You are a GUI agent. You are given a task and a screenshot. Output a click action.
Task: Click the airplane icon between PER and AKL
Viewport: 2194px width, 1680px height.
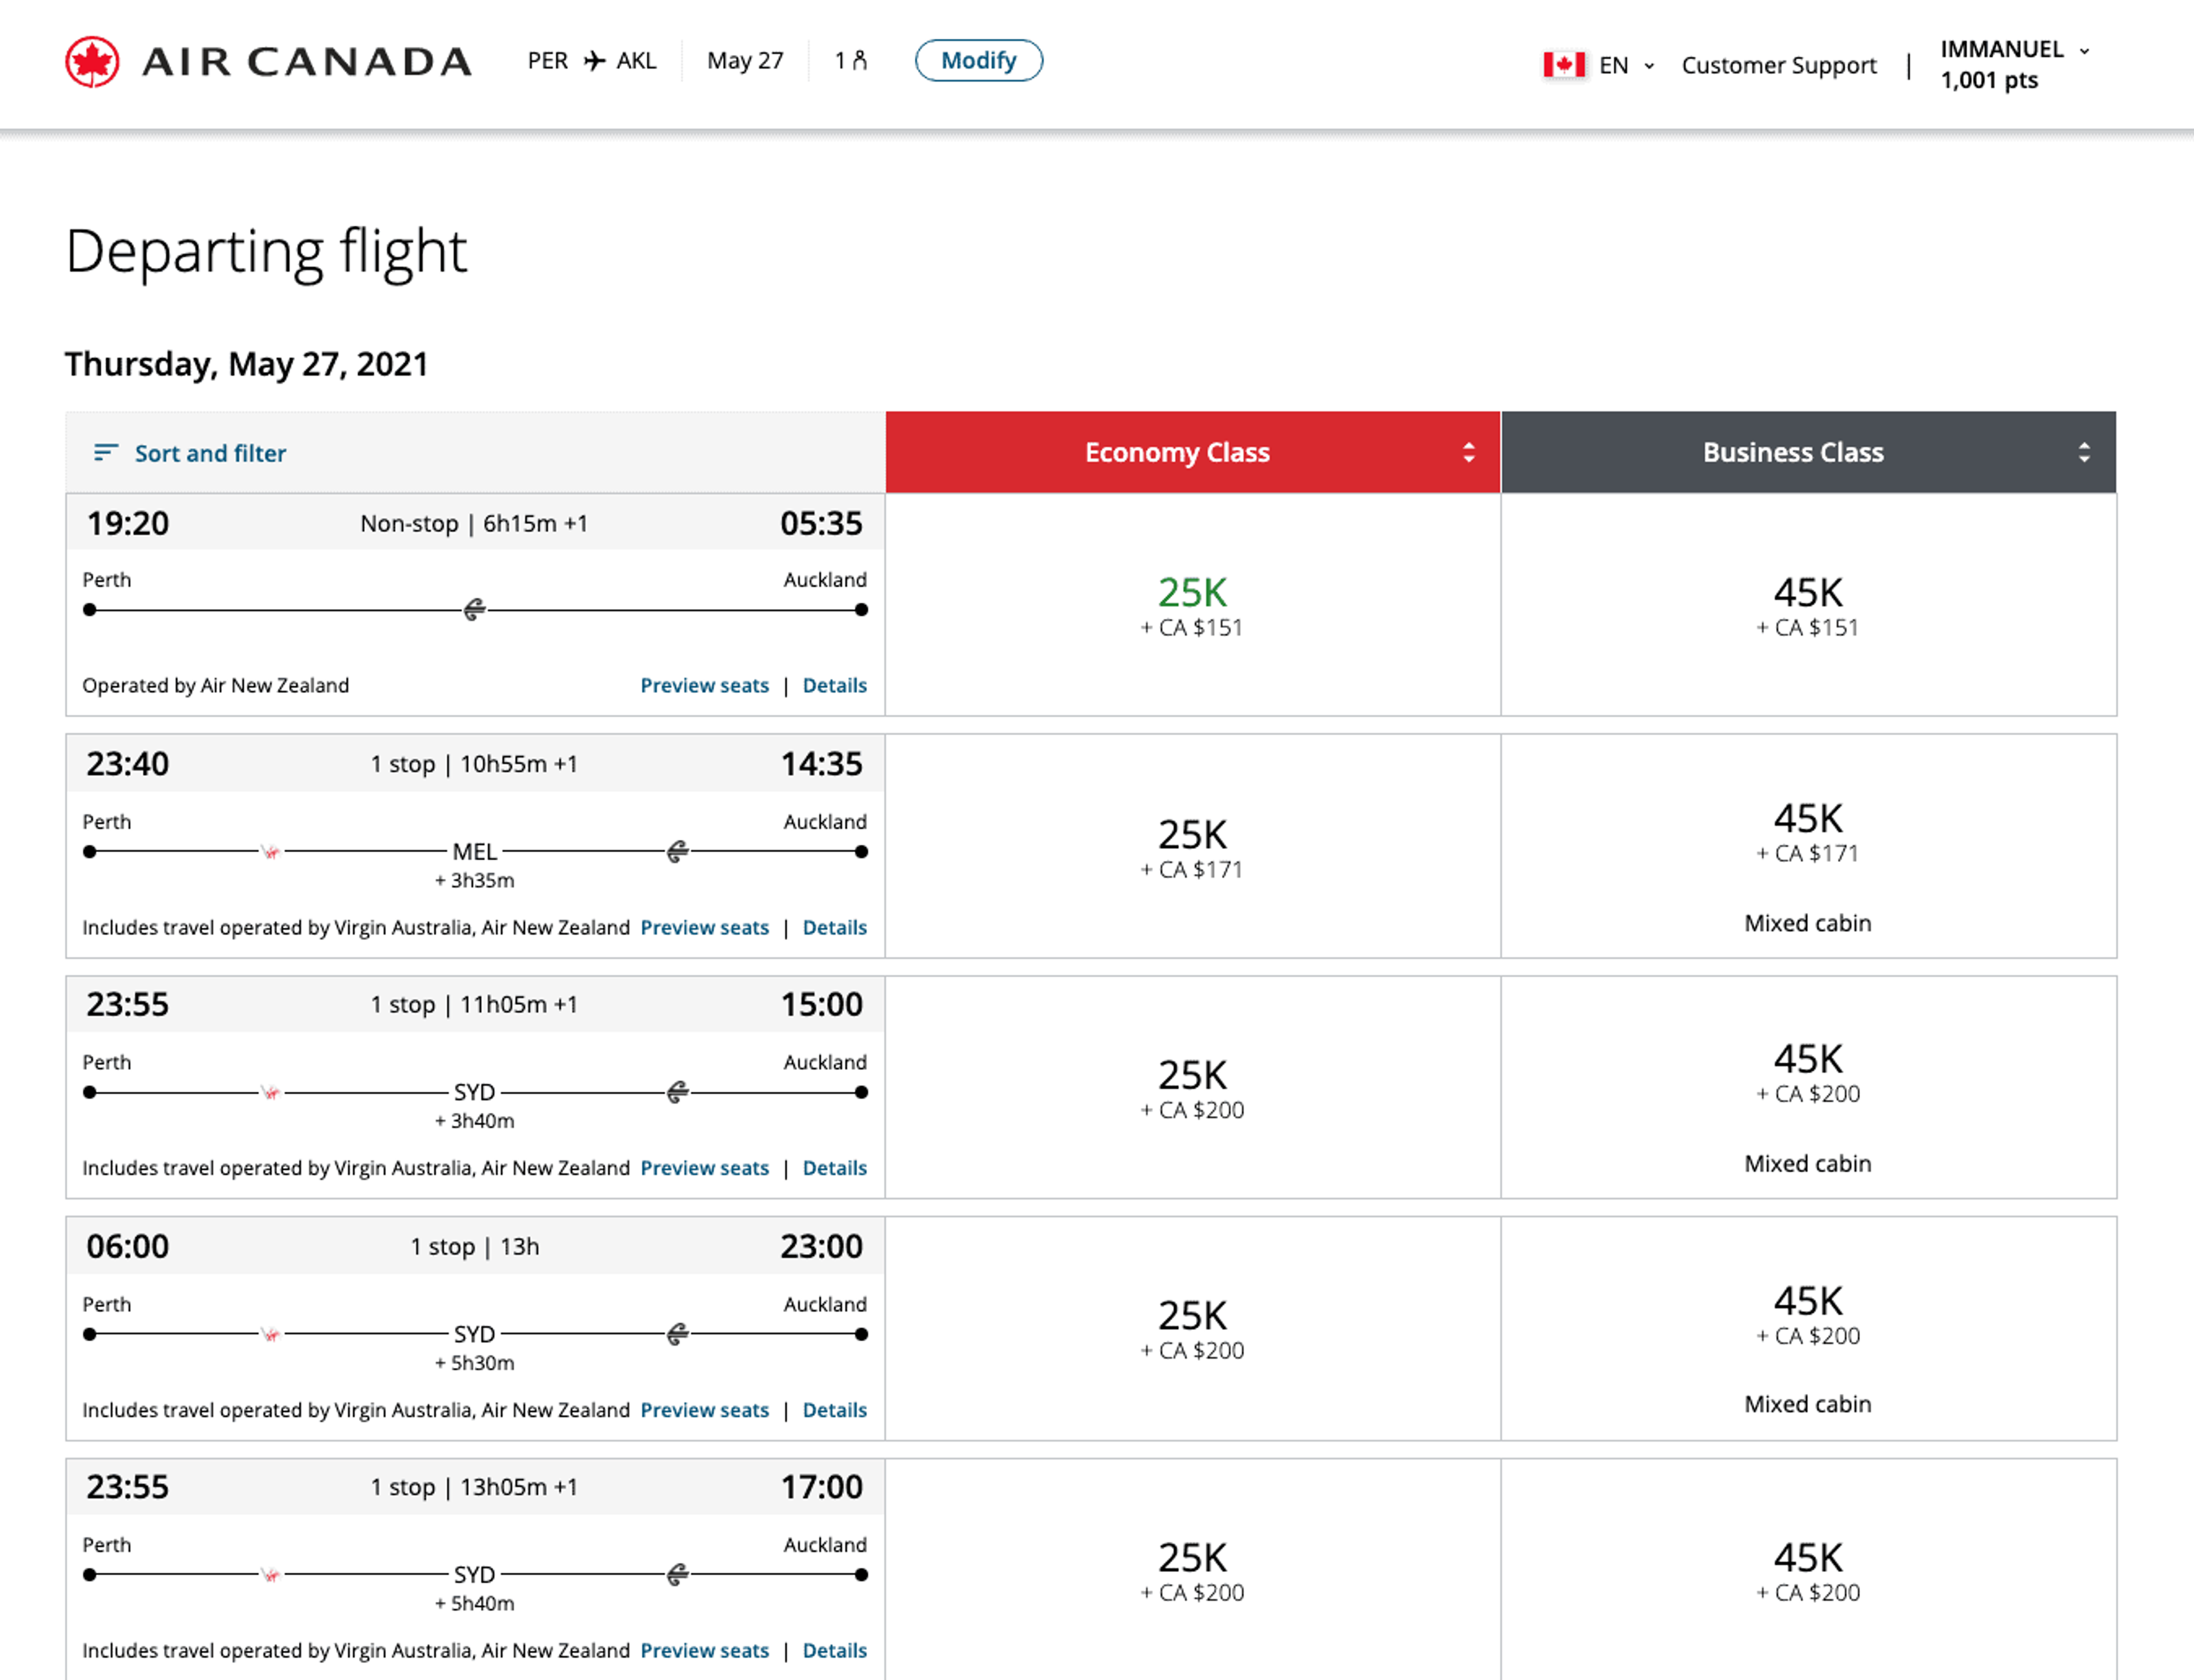point(594,61)
